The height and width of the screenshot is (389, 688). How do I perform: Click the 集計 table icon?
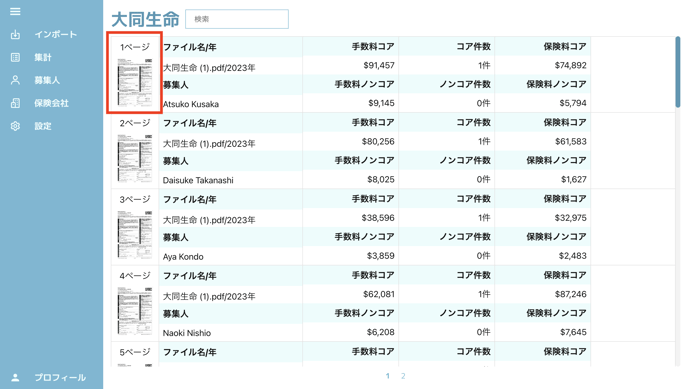15,57
